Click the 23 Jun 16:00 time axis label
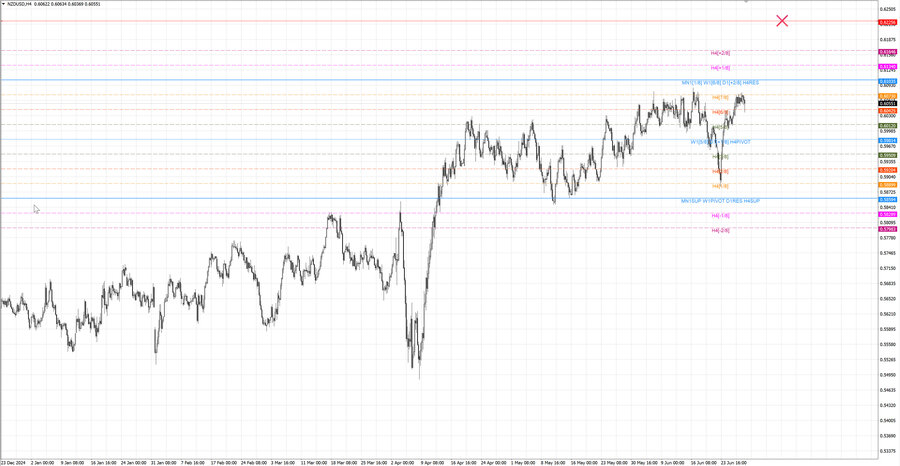This screenshot has width=900, height=466. [733, 462]
